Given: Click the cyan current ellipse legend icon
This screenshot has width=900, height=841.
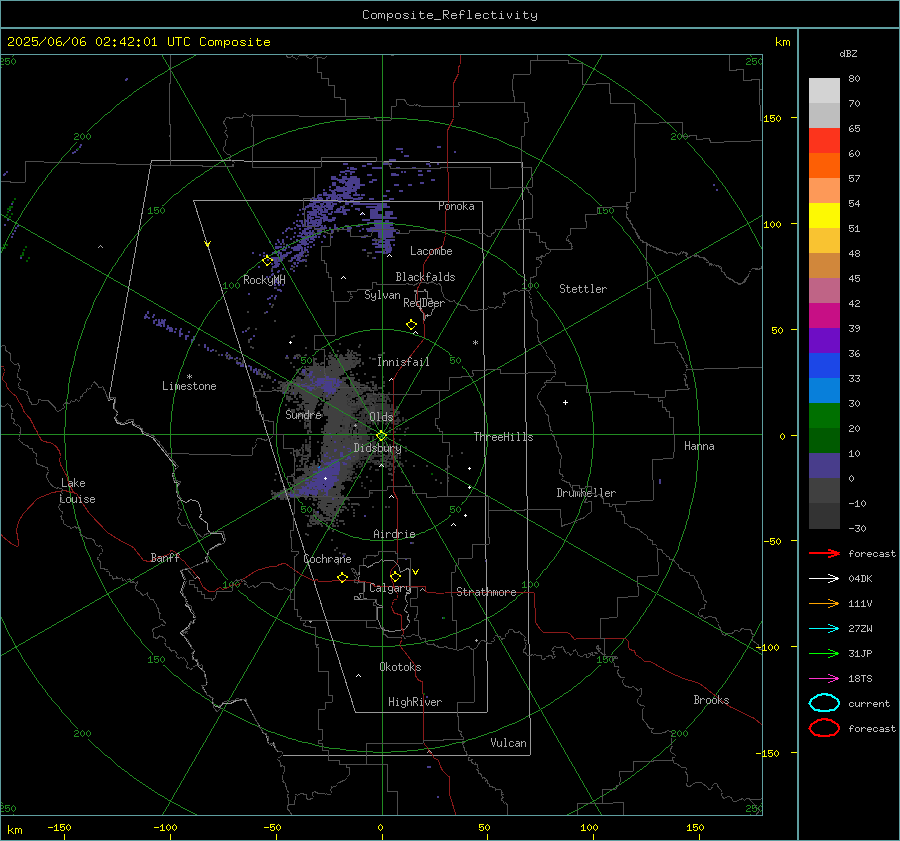Looking at the screenshot, I should [824, 703].
